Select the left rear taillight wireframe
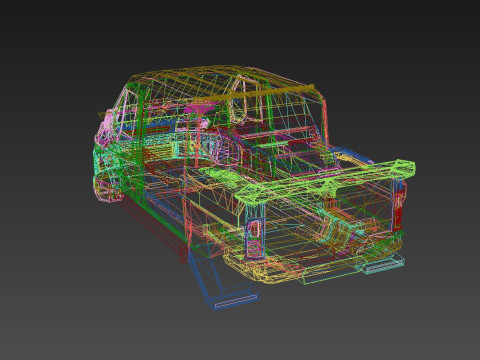Viewport: 480px width, 360px height. click(255, 238)
